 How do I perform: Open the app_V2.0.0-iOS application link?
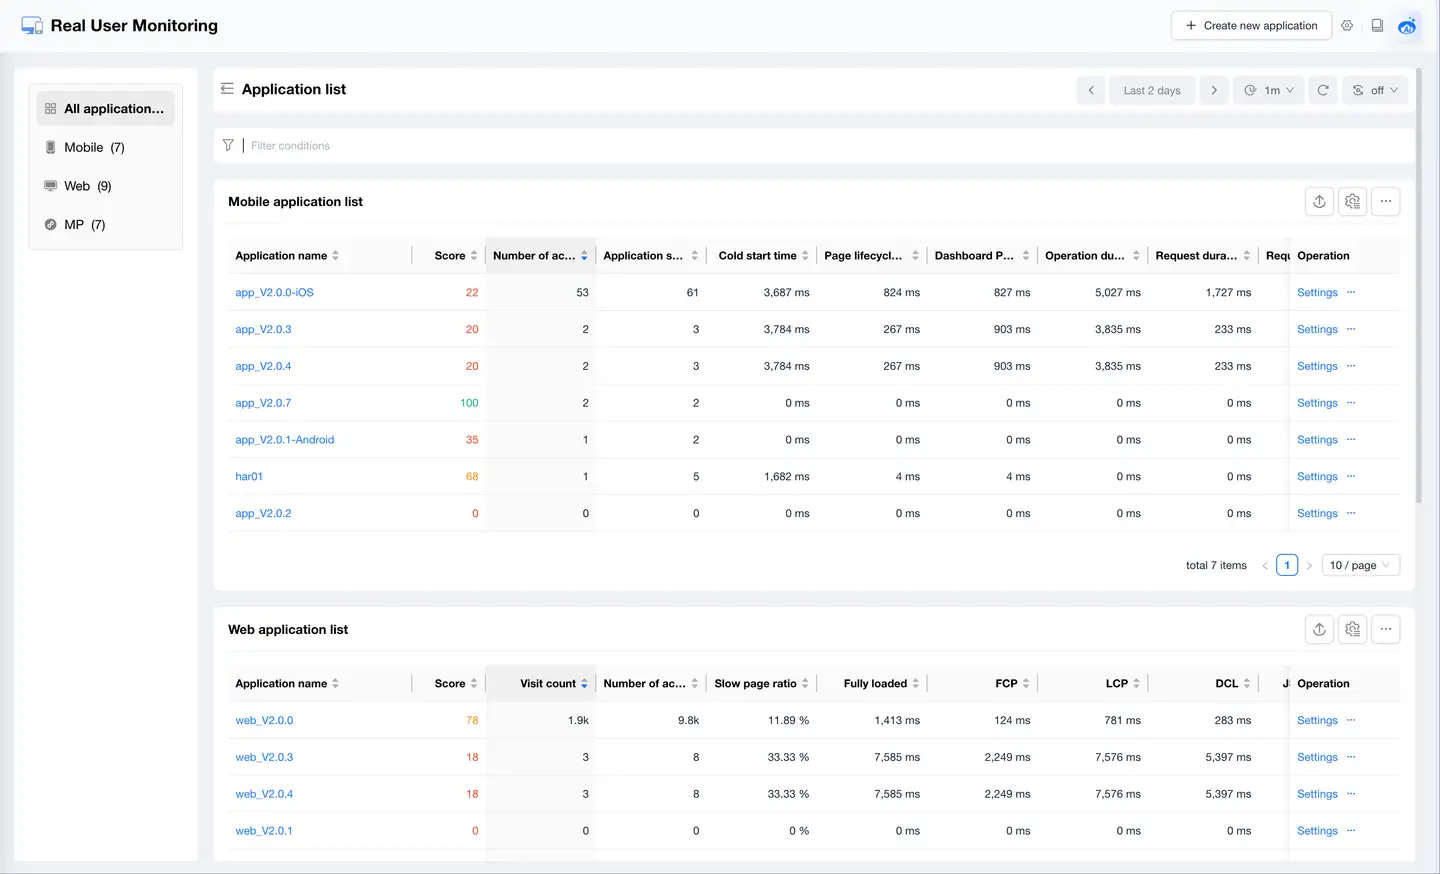pyautogui.click(x=274, y=293)
